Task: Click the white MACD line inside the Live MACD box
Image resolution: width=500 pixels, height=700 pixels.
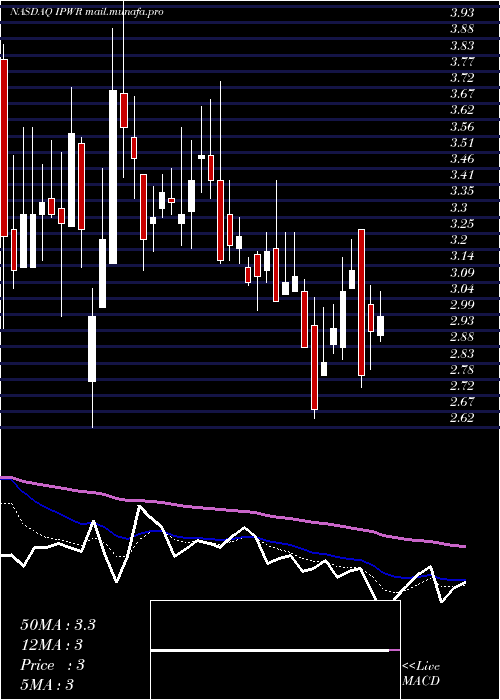Action: point(270,651)
